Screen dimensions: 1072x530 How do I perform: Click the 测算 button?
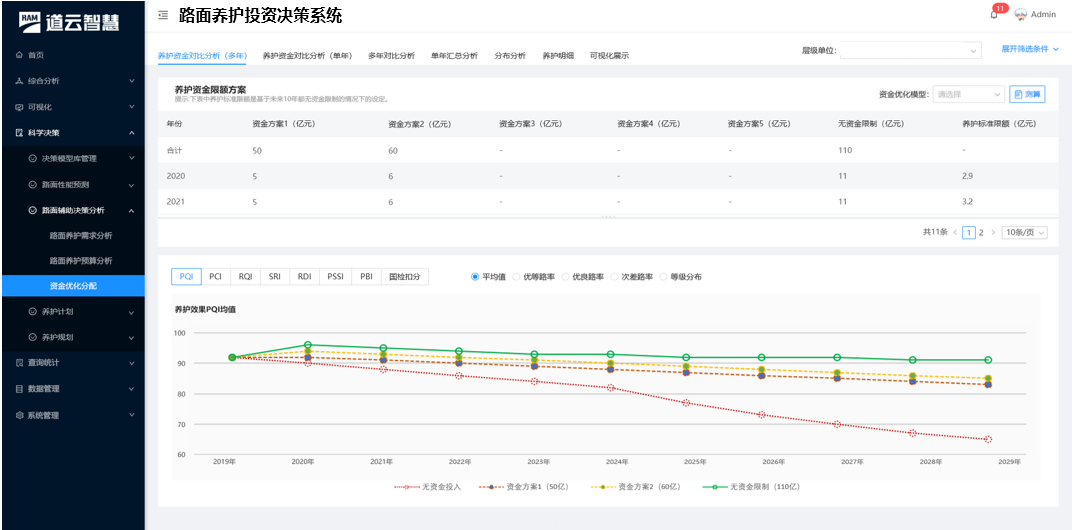(x=1026, y=94)
